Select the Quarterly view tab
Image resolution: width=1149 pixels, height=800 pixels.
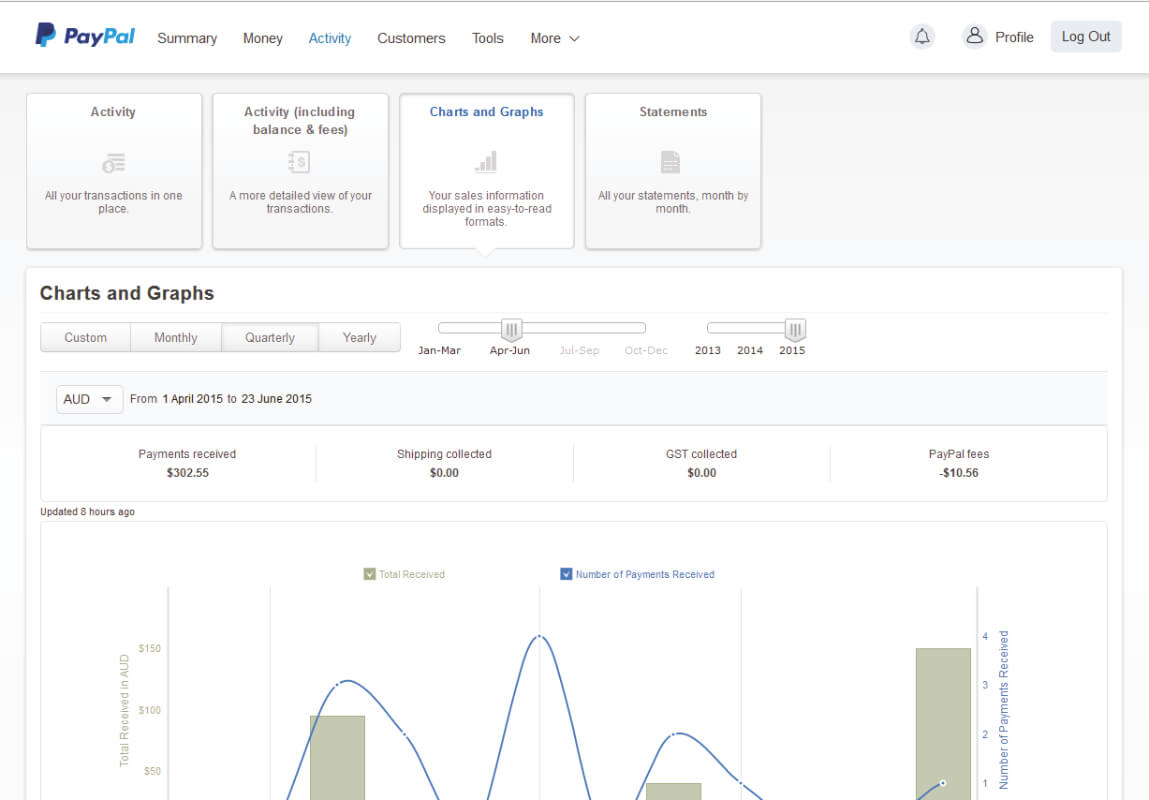270,338
